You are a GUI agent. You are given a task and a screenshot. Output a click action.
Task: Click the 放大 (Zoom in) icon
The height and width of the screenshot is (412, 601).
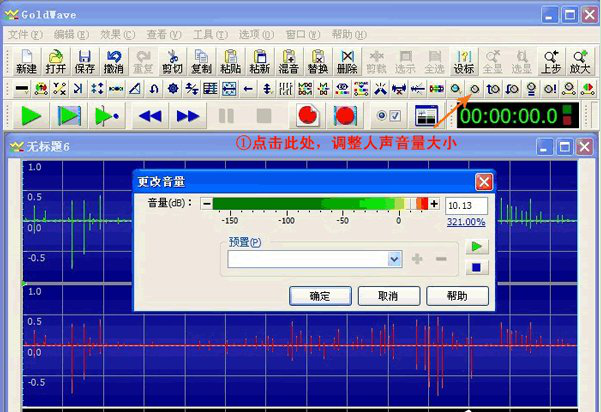[580, 61]
